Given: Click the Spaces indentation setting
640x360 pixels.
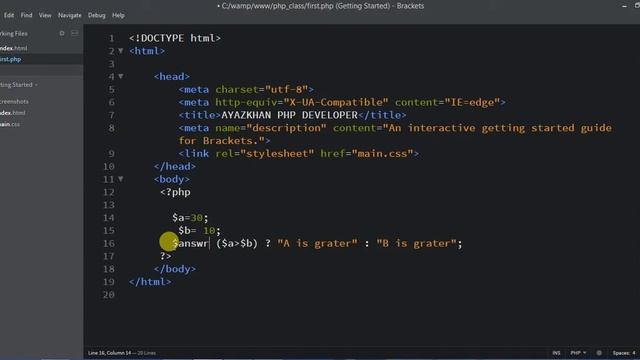Looking at the screenshot, I should (624, 353).
